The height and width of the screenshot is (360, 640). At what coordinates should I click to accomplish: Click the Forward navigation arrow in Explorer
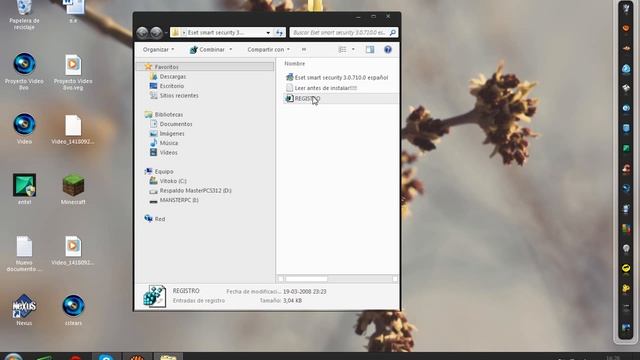click(156, 33)
